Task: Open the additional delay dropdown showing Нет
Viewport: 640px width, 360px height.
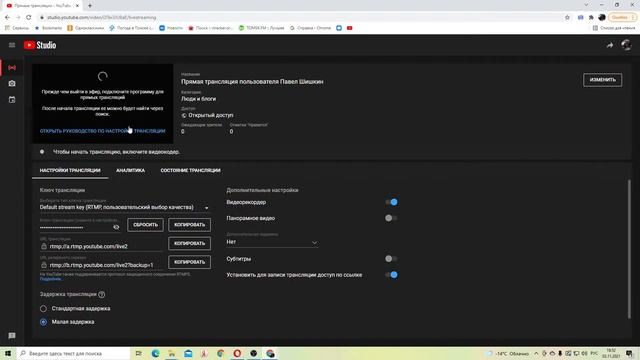Action: pos(272,242)
